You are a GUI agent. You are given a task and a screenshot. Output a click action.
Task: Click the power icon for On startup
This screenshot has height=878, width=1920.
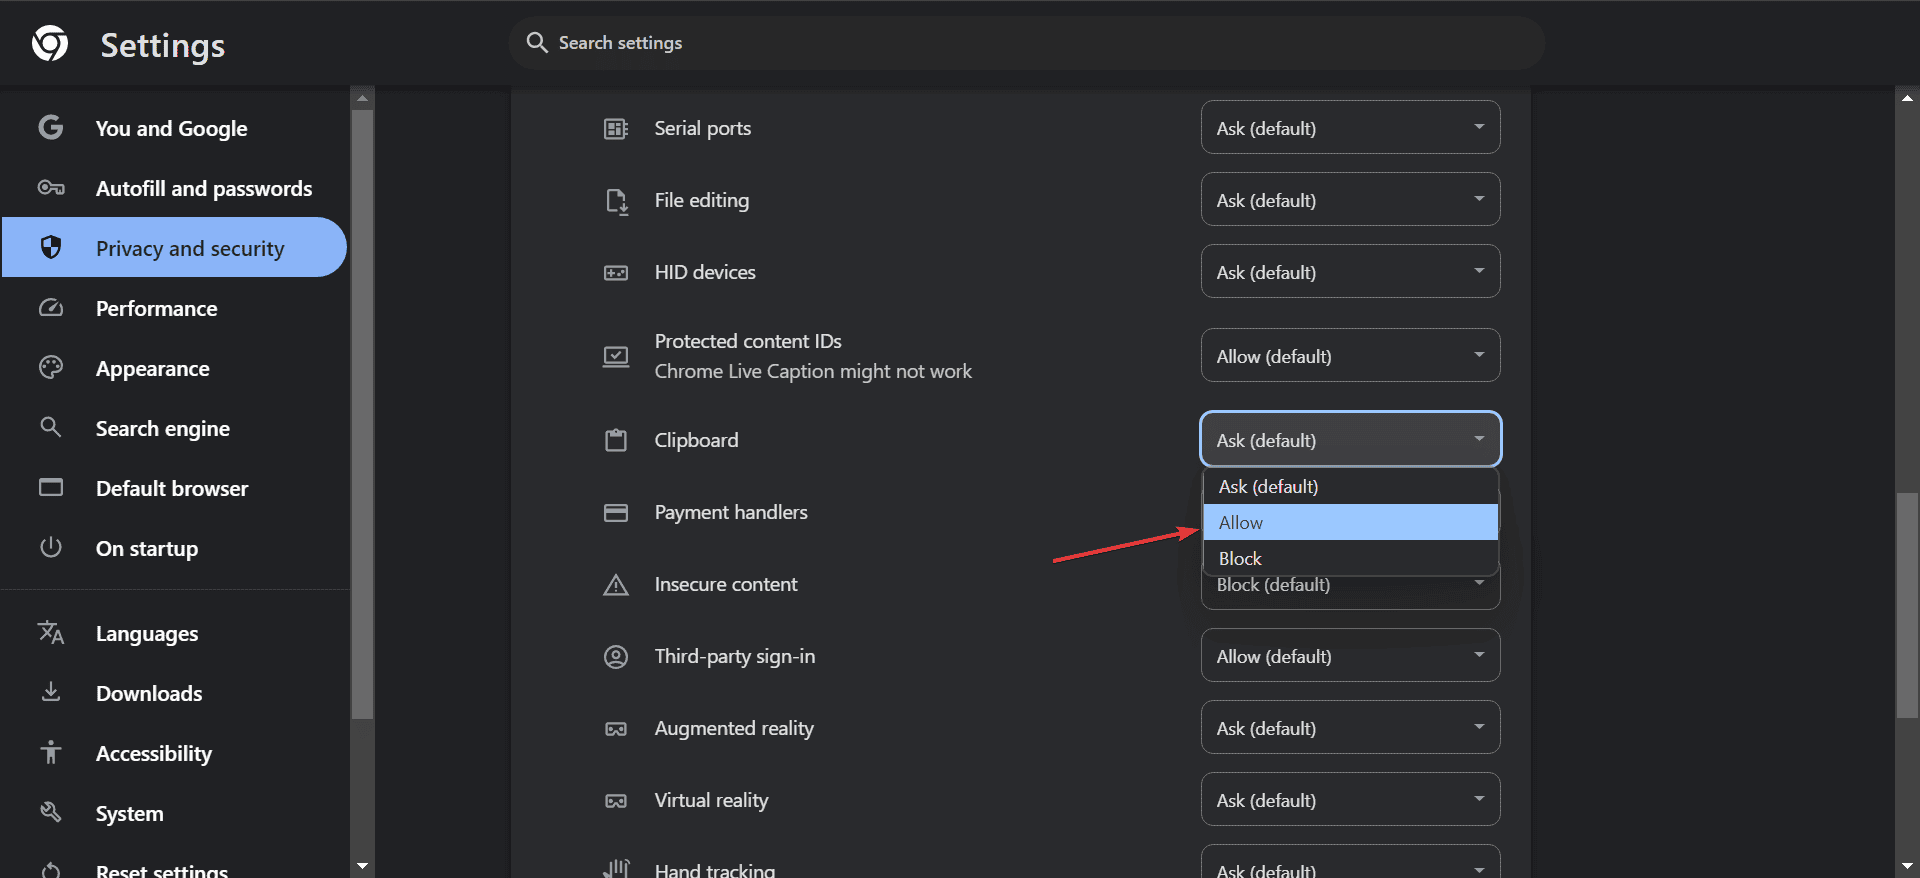[x=51, y=547]
